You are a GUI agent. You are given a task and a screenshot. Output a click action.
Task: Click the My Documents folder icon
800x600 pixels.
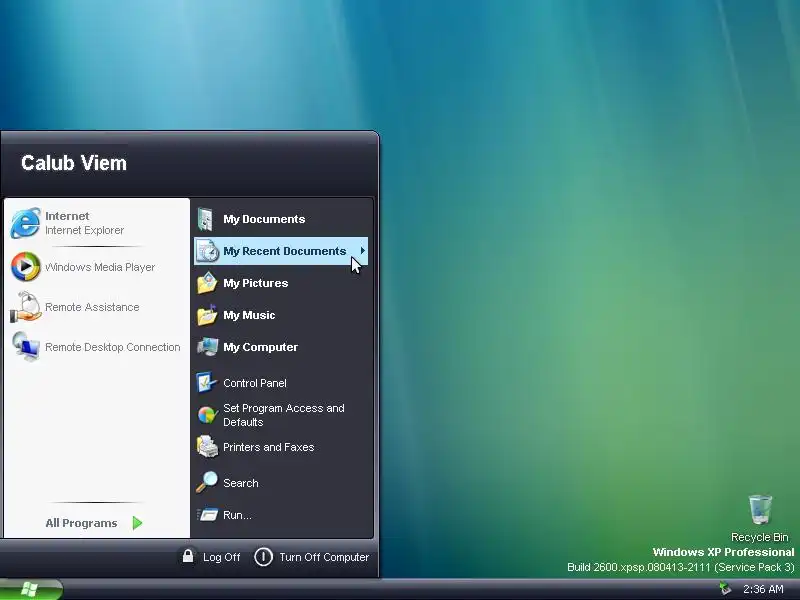(x=206, y=219)
